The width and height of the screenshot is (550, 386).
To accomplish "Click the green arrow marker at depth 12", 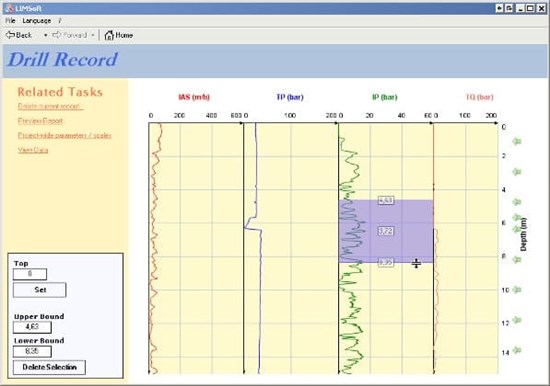I will coord(517,320).
